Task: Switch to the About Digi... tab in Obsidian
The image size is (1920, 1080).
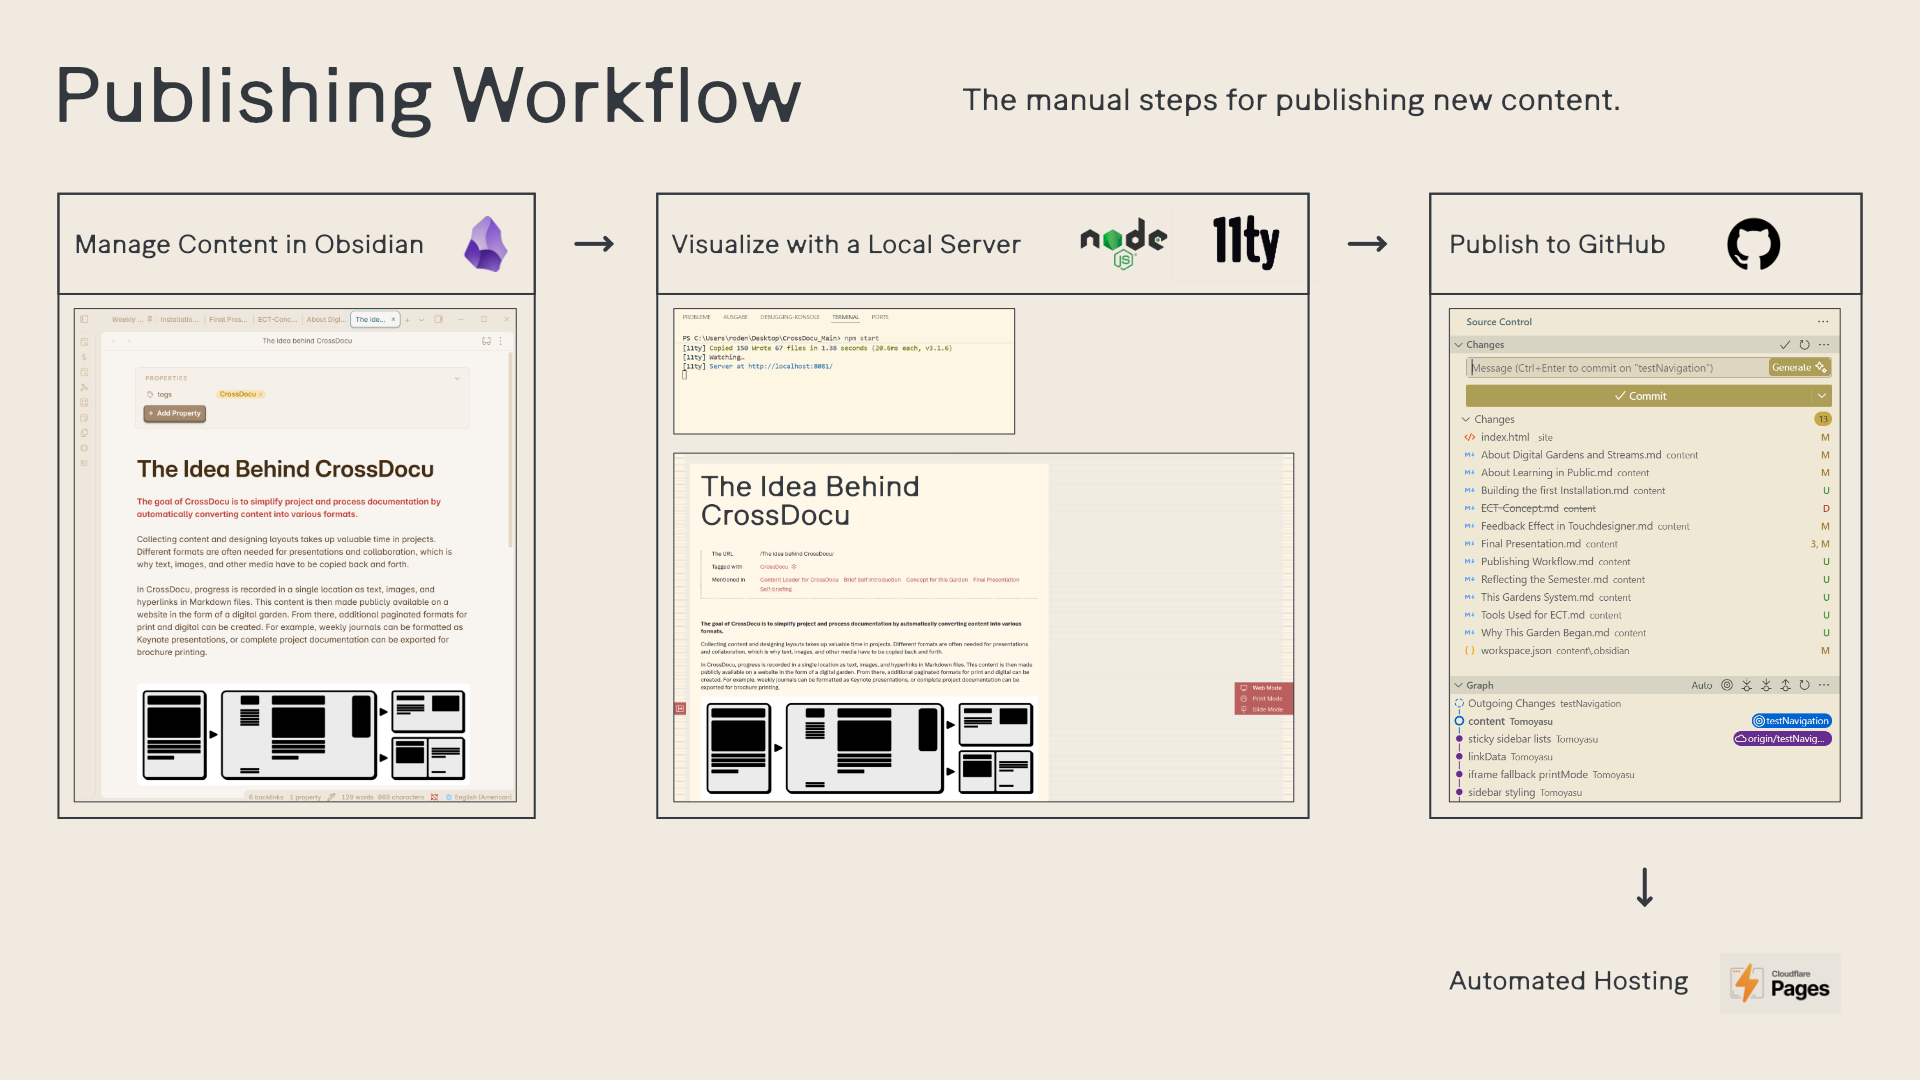Action: pos(326,319)
